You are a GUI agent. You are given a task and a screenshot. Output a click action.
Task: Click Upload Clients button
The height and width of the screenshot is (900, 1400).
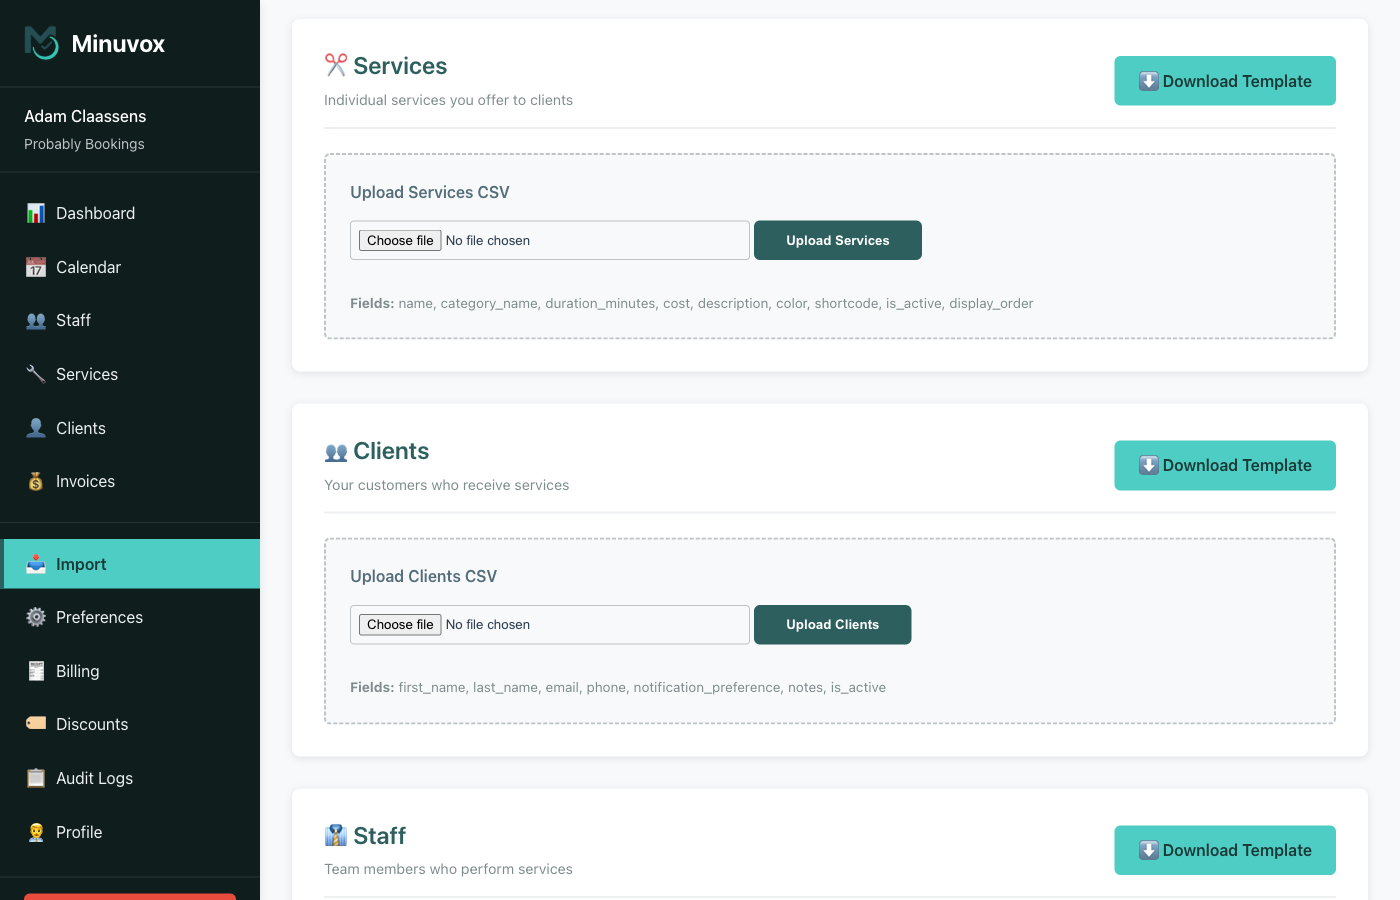pyautogui.click(x=832, y=624)
